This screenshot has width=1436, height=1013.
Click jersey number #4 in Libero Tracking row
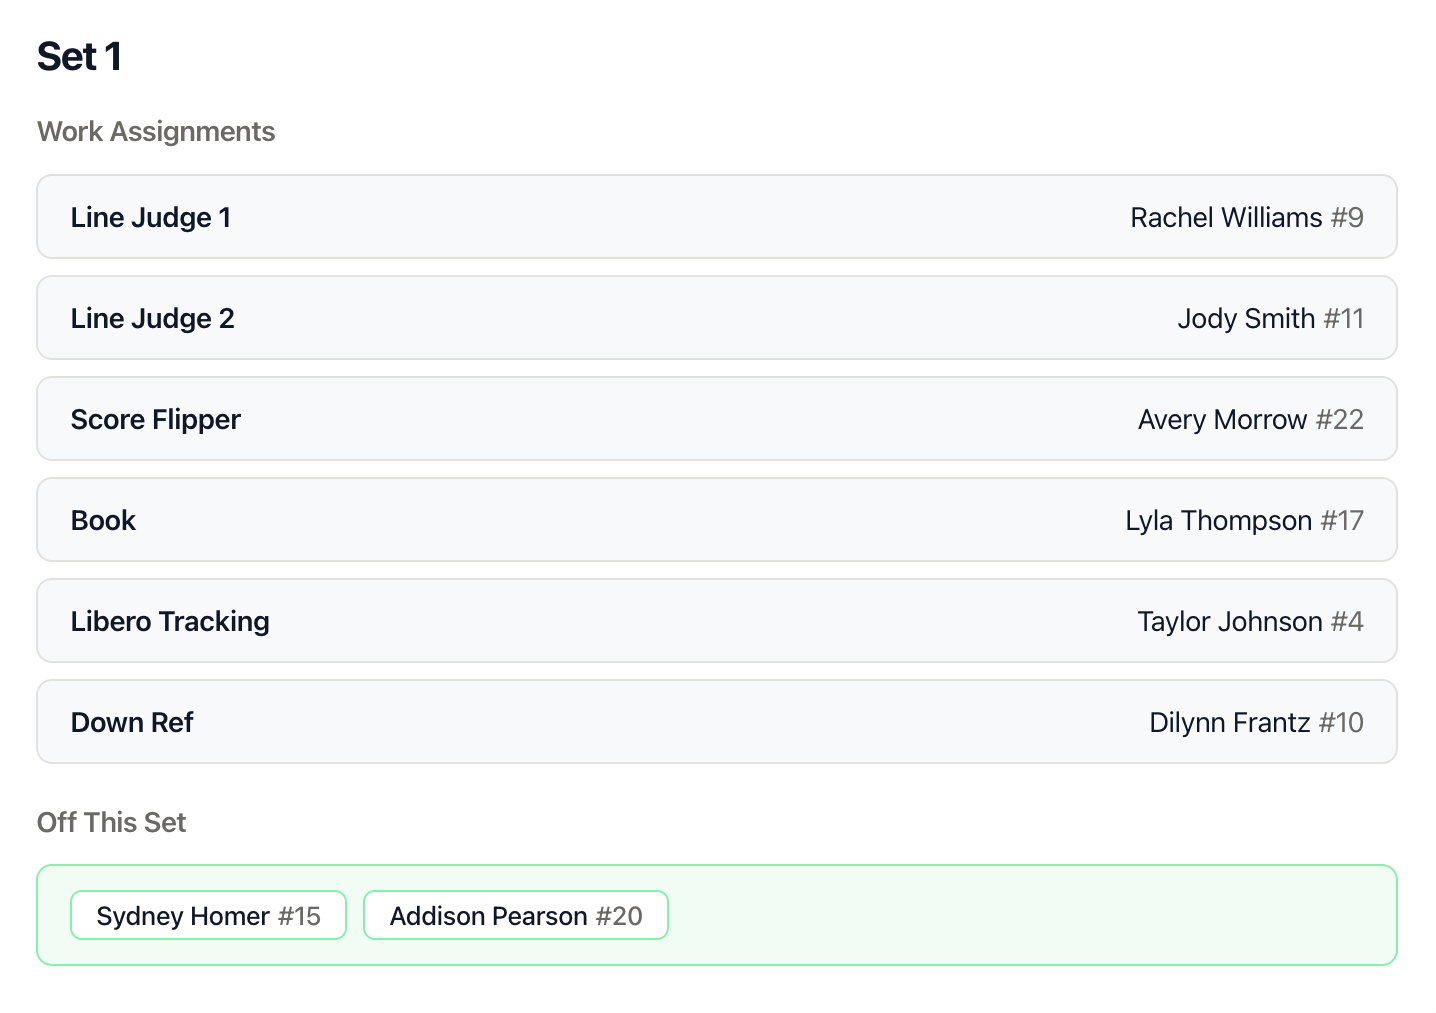(x=1347, y=622)
